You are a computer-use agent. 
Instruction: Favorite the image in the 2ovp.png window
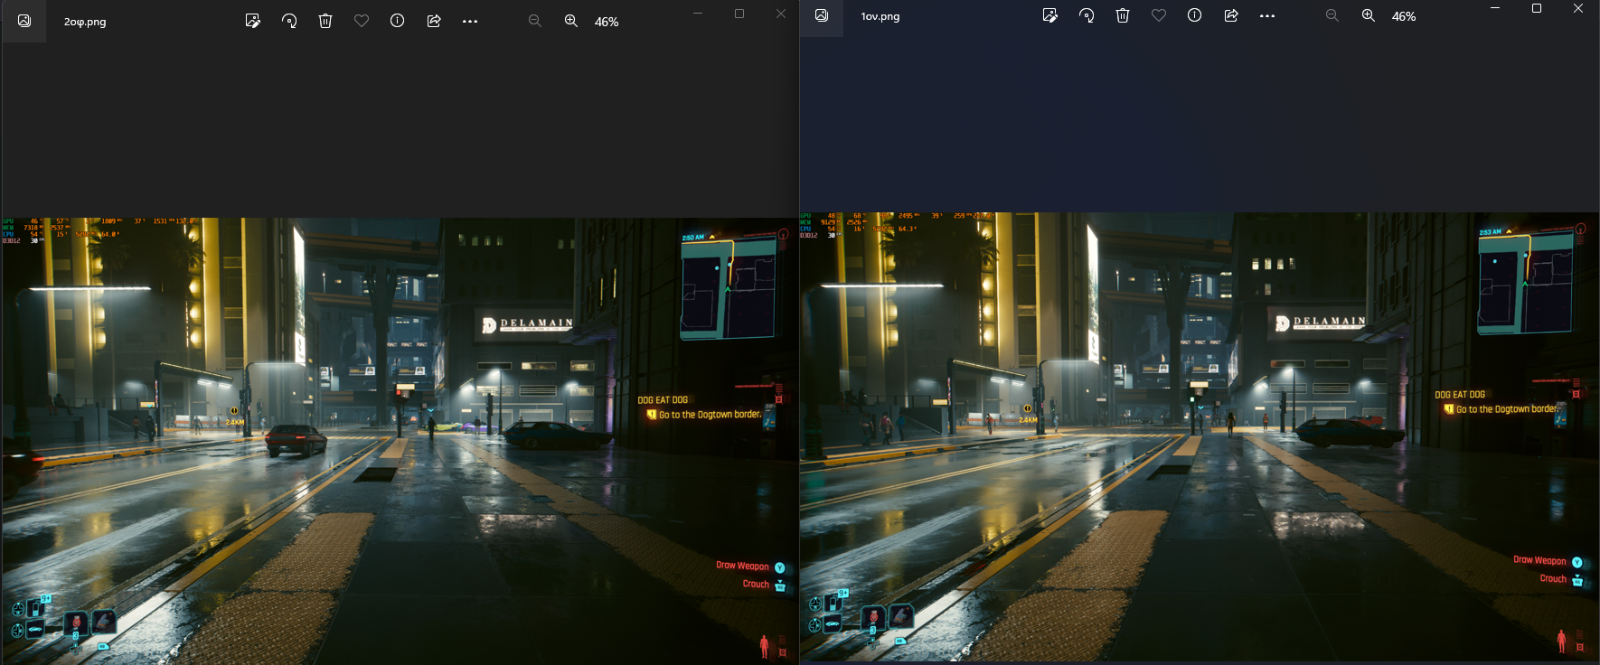(361, 21)
